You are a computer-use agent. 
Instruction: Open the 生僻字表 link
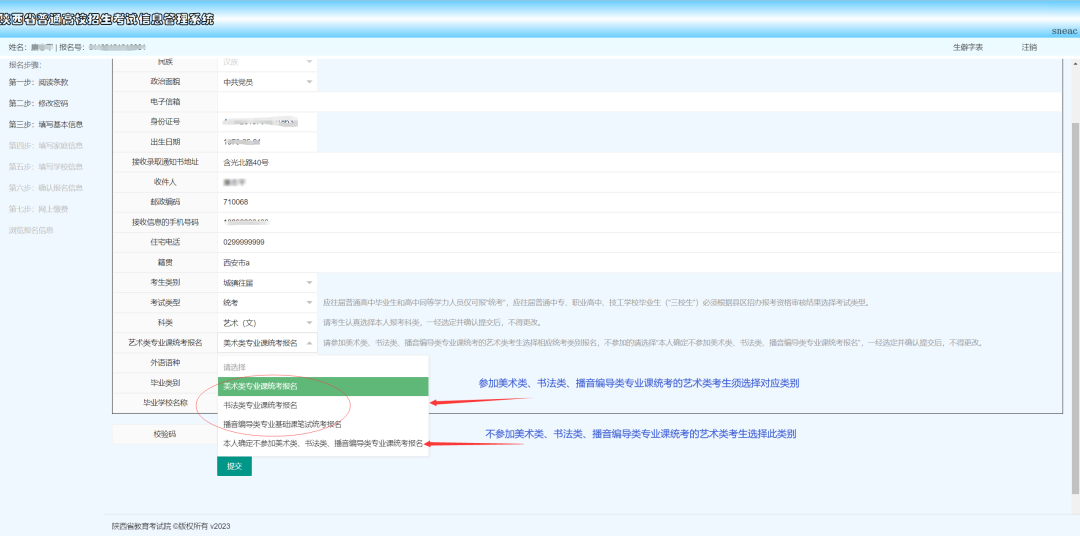[967, 47]
